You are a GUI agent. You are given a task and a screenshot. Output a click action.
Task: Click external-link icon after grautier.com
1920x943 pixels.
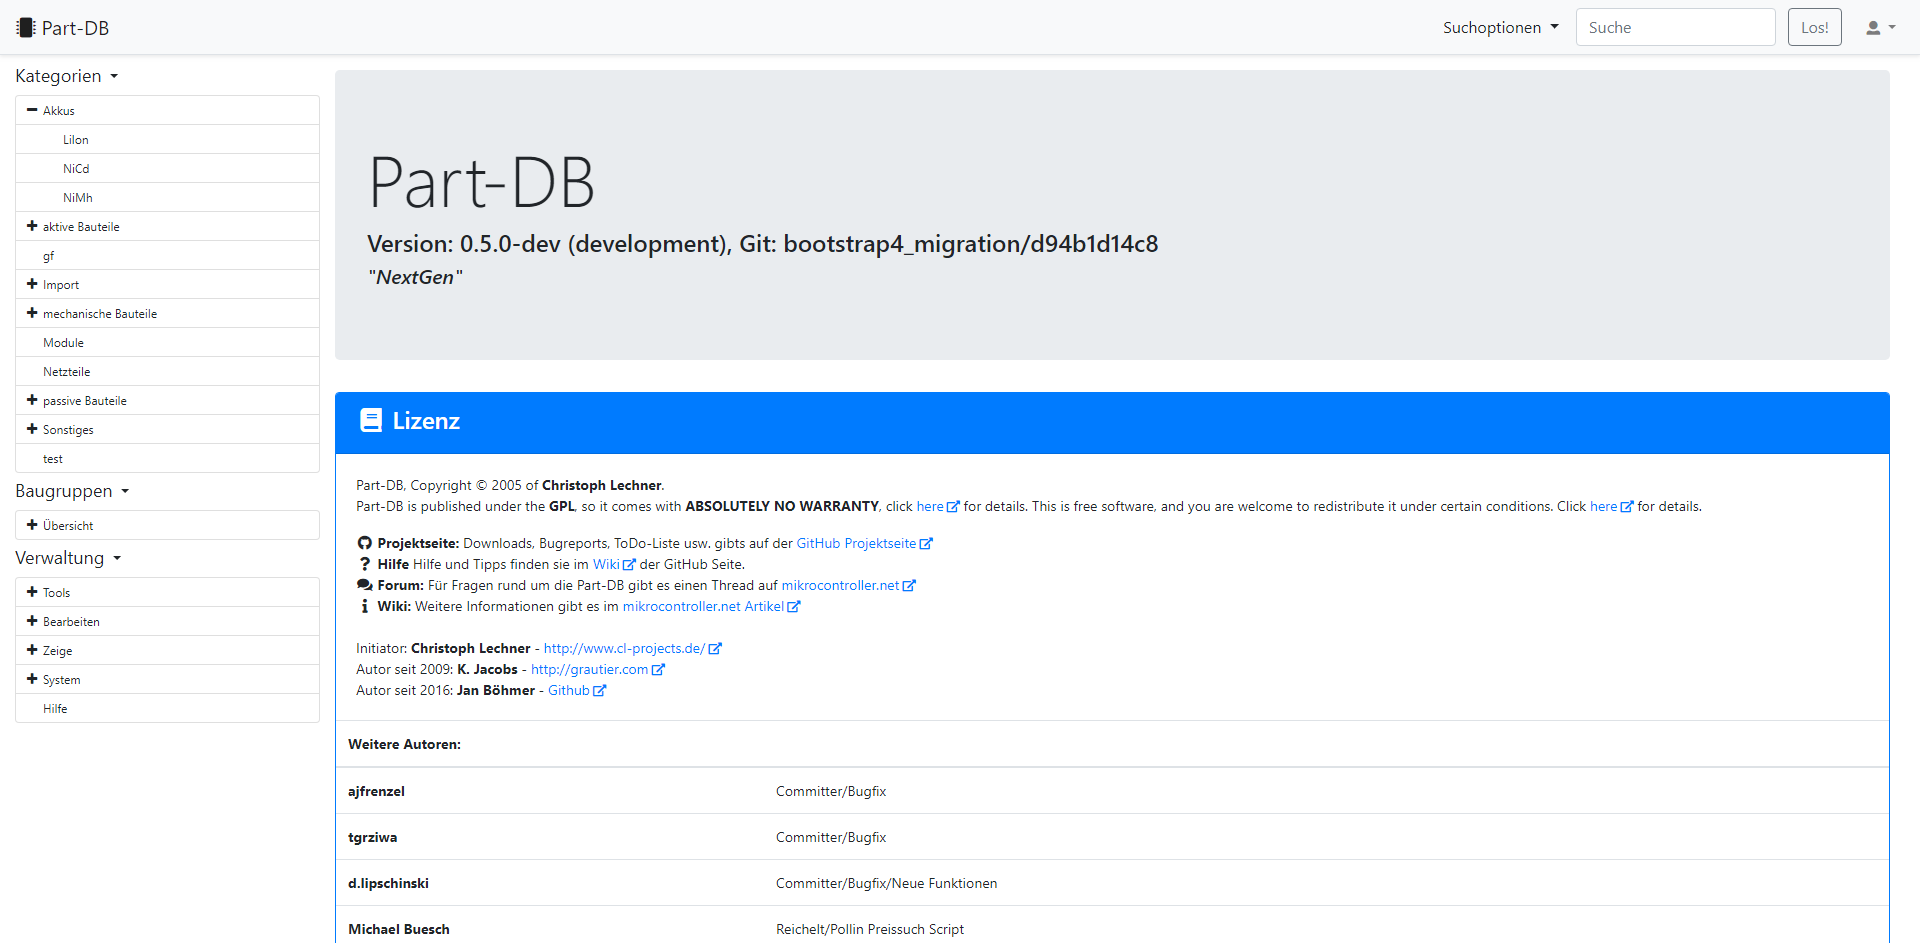click(x=658, y=669)
